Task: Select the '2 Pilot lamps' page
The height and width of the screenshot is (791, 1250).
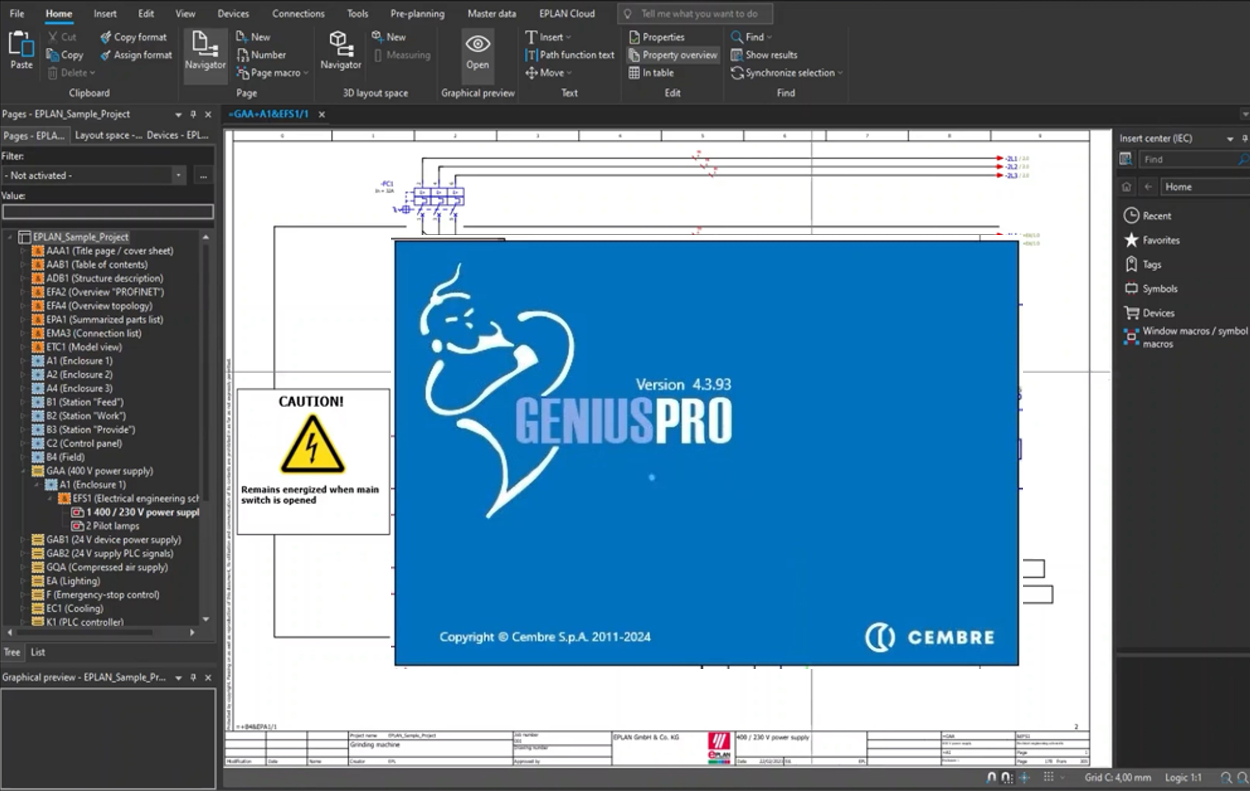Action: pos(111,526)
